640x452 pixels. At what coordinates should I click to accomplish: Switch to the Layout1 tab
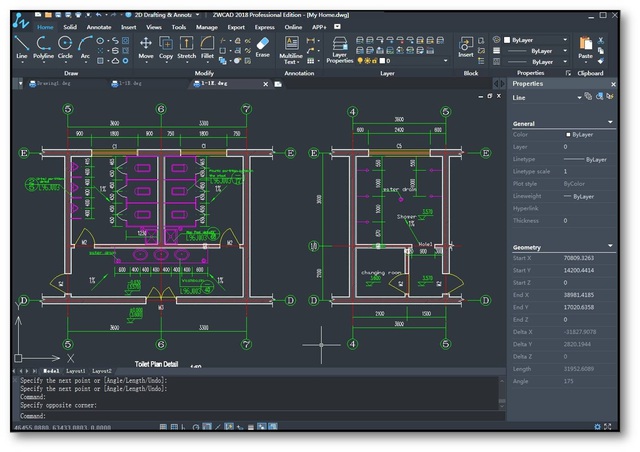[x=76, y=371]
